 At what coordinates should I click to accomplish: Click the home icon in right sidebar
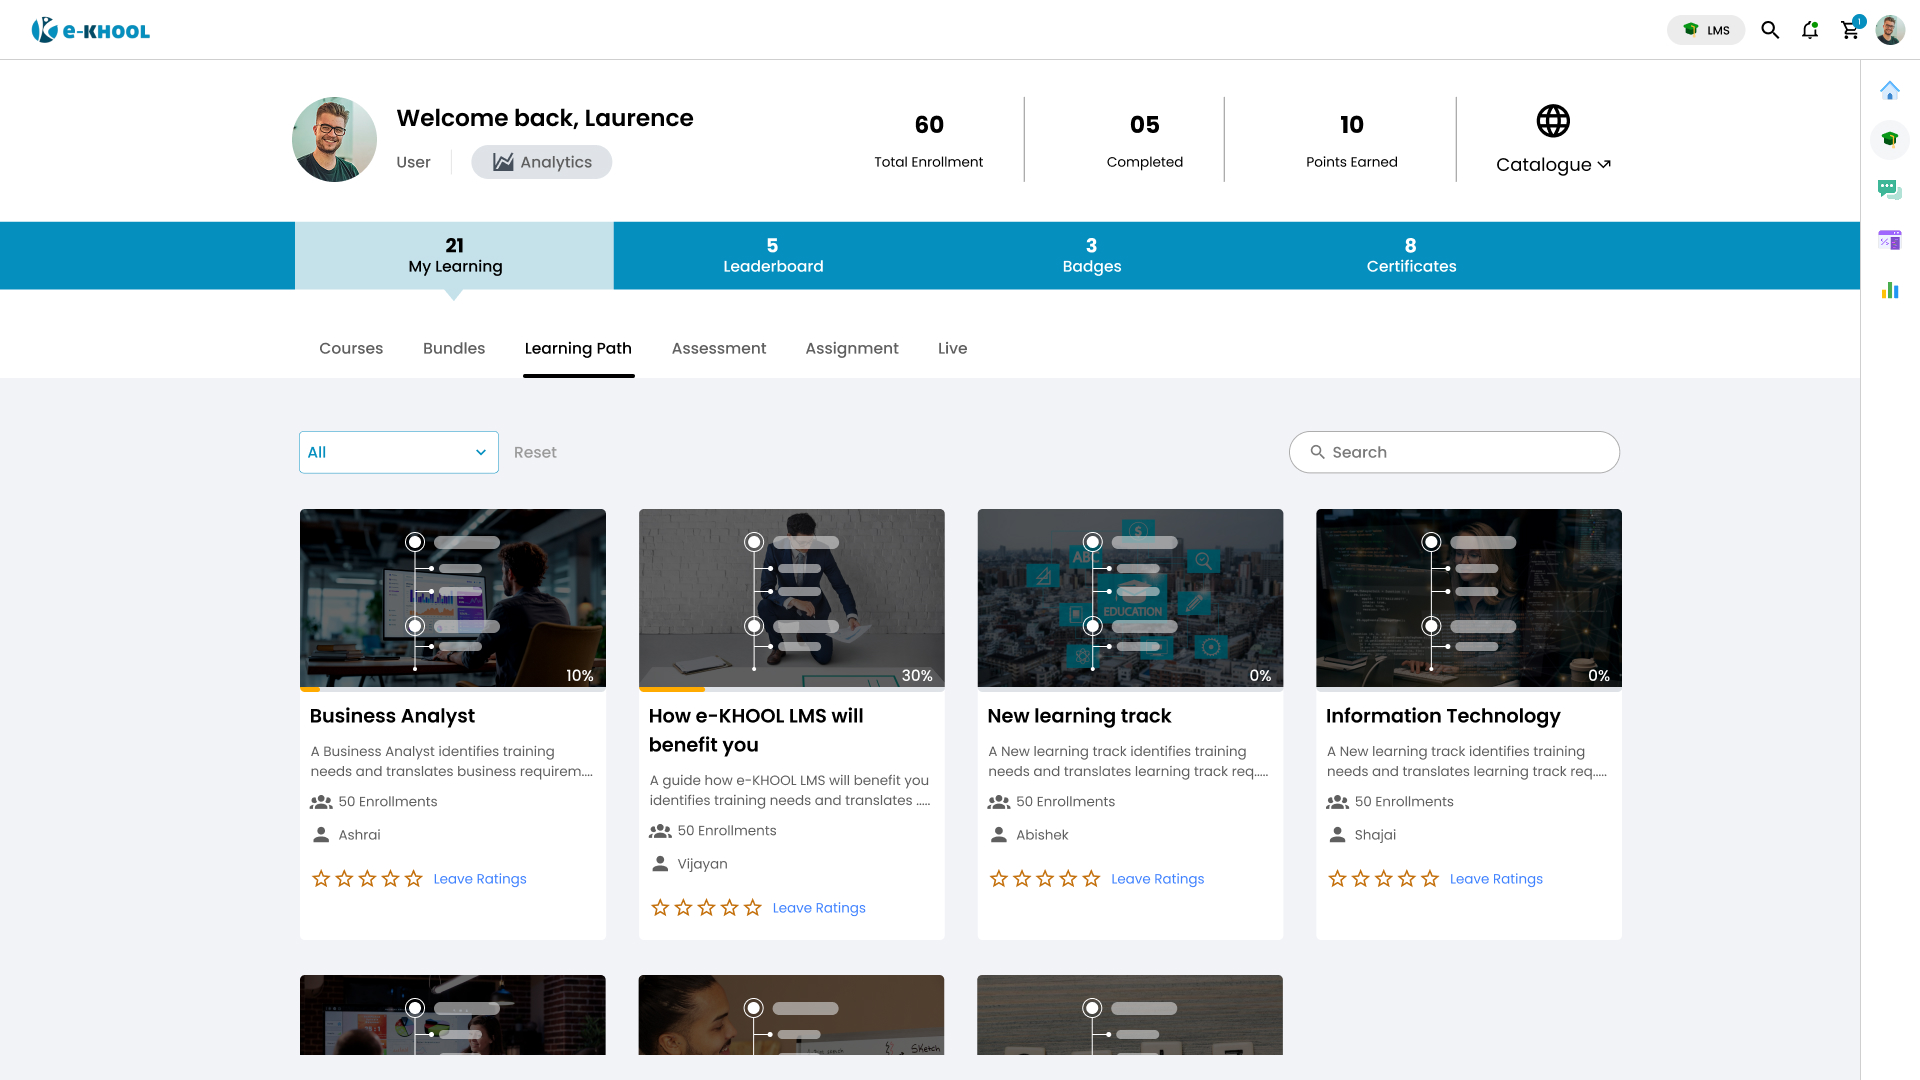(x=1889, y=91)
